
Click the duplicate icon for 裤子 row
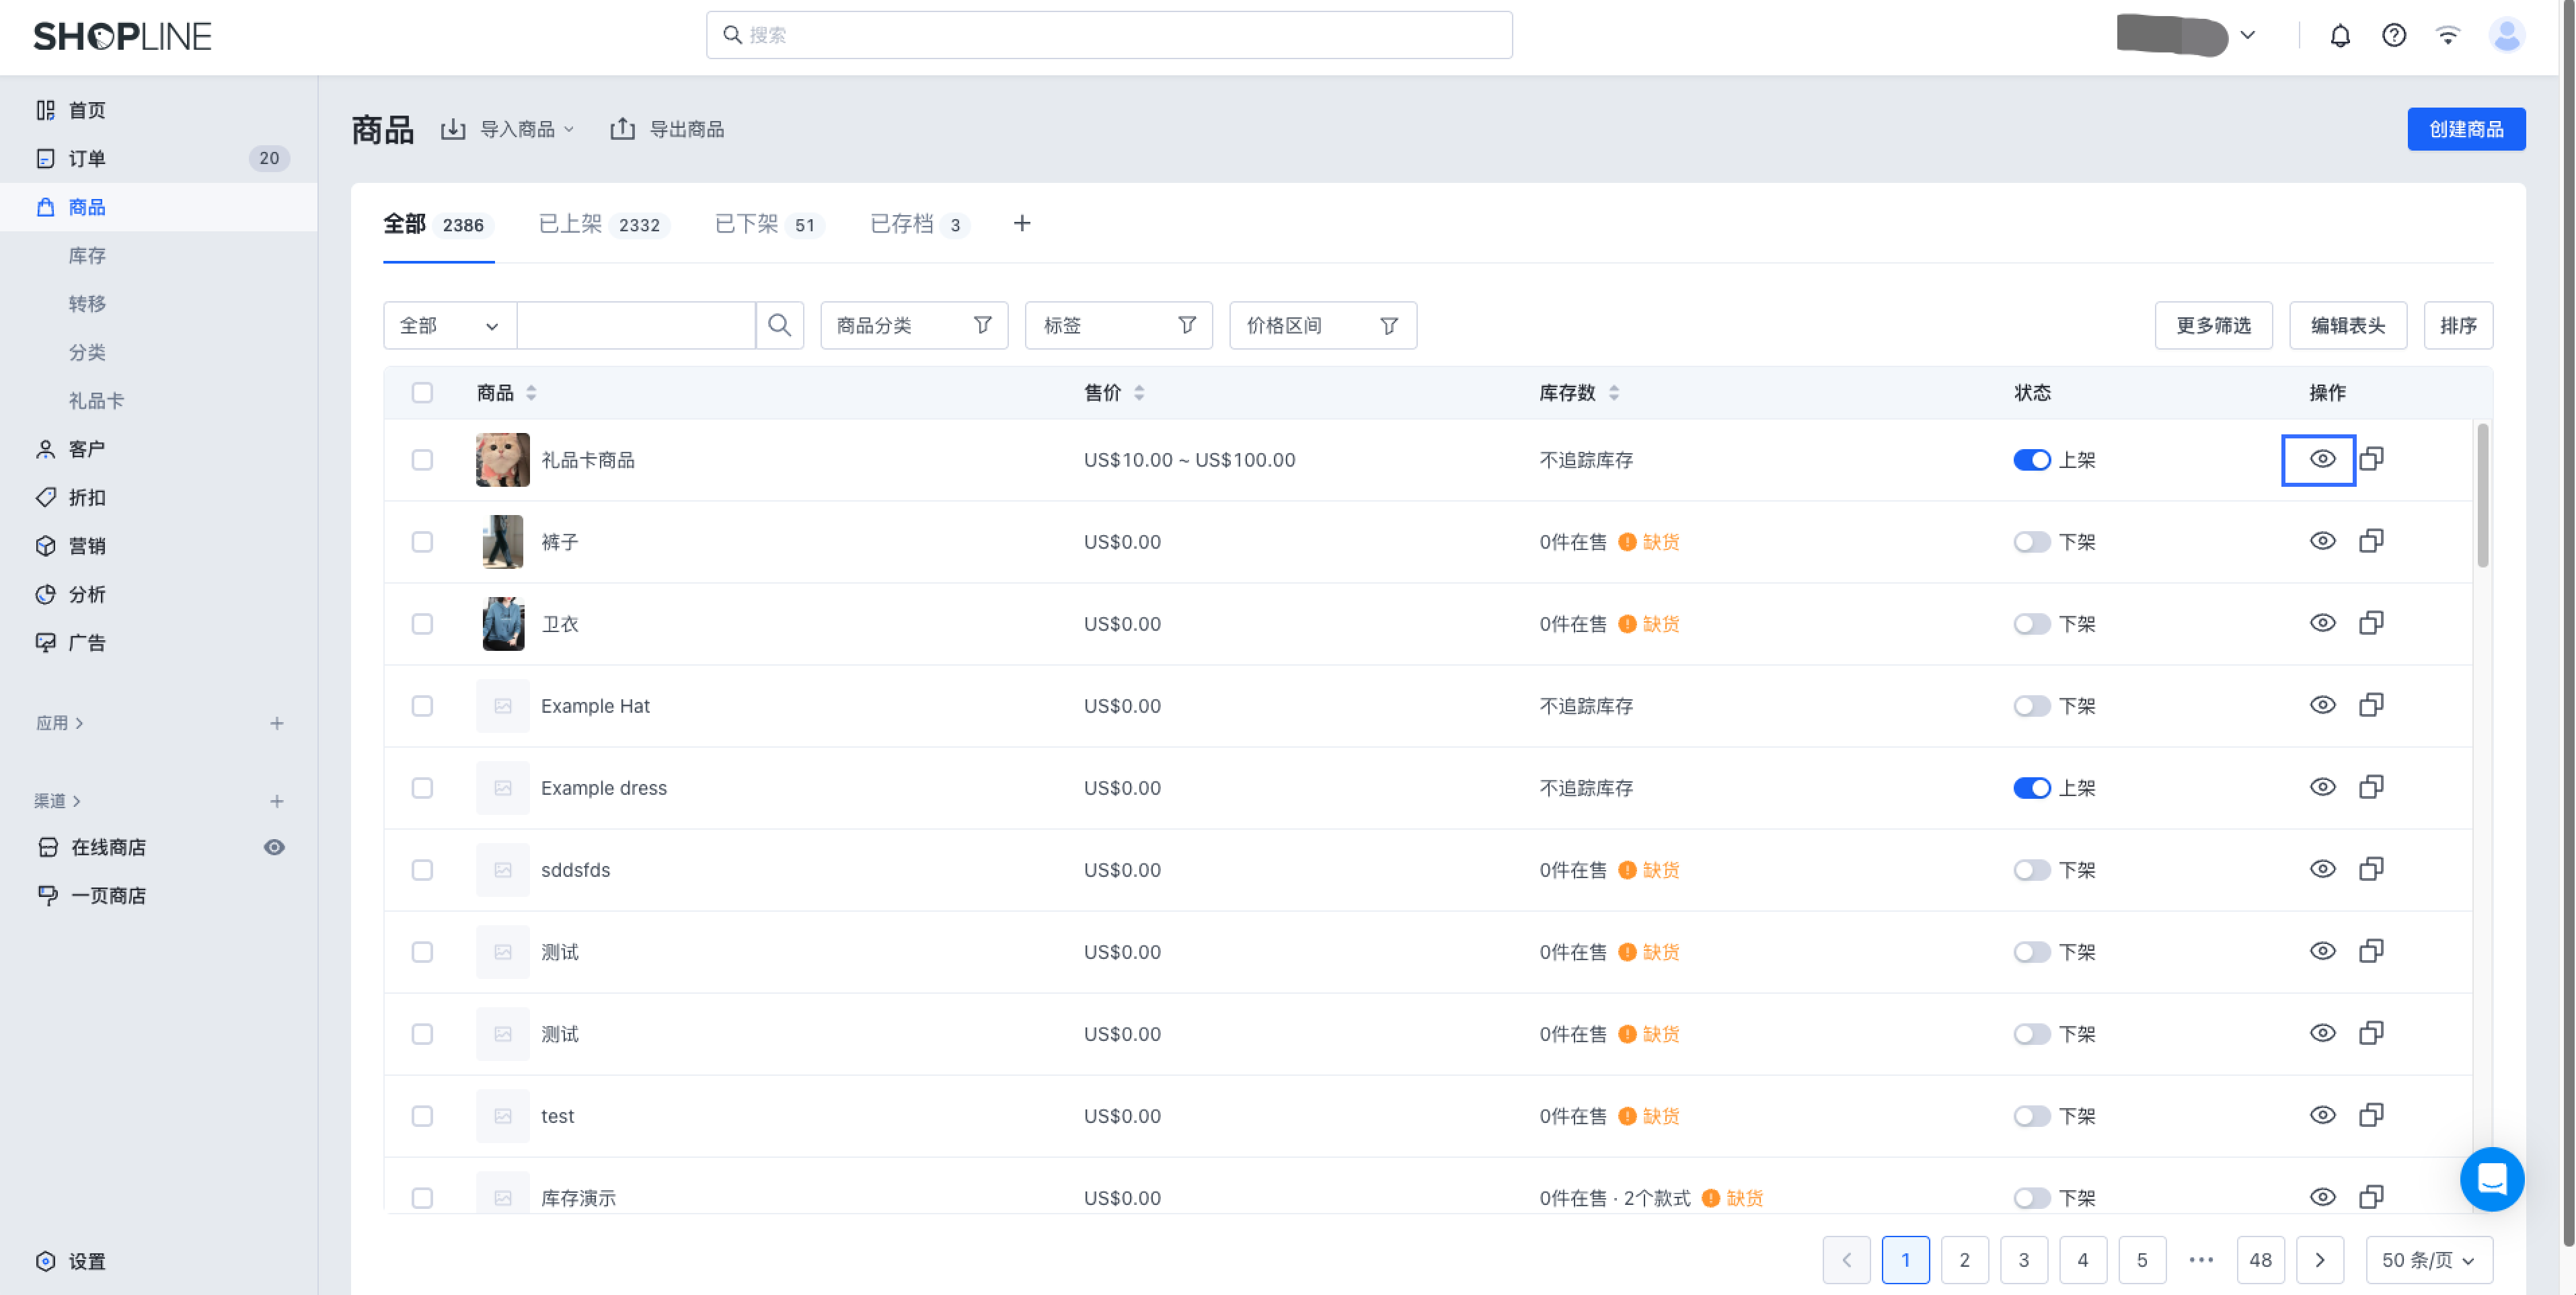(2371, 541)
